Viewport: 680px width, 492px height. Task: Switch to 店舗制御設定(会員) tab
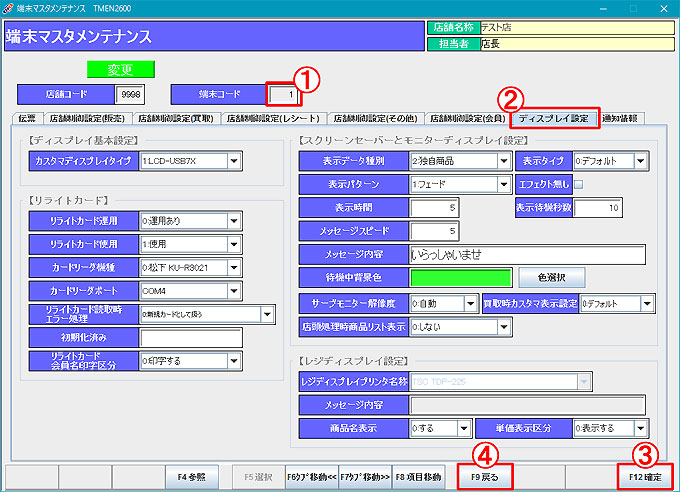pyautogui.click(x=468, y=118)
